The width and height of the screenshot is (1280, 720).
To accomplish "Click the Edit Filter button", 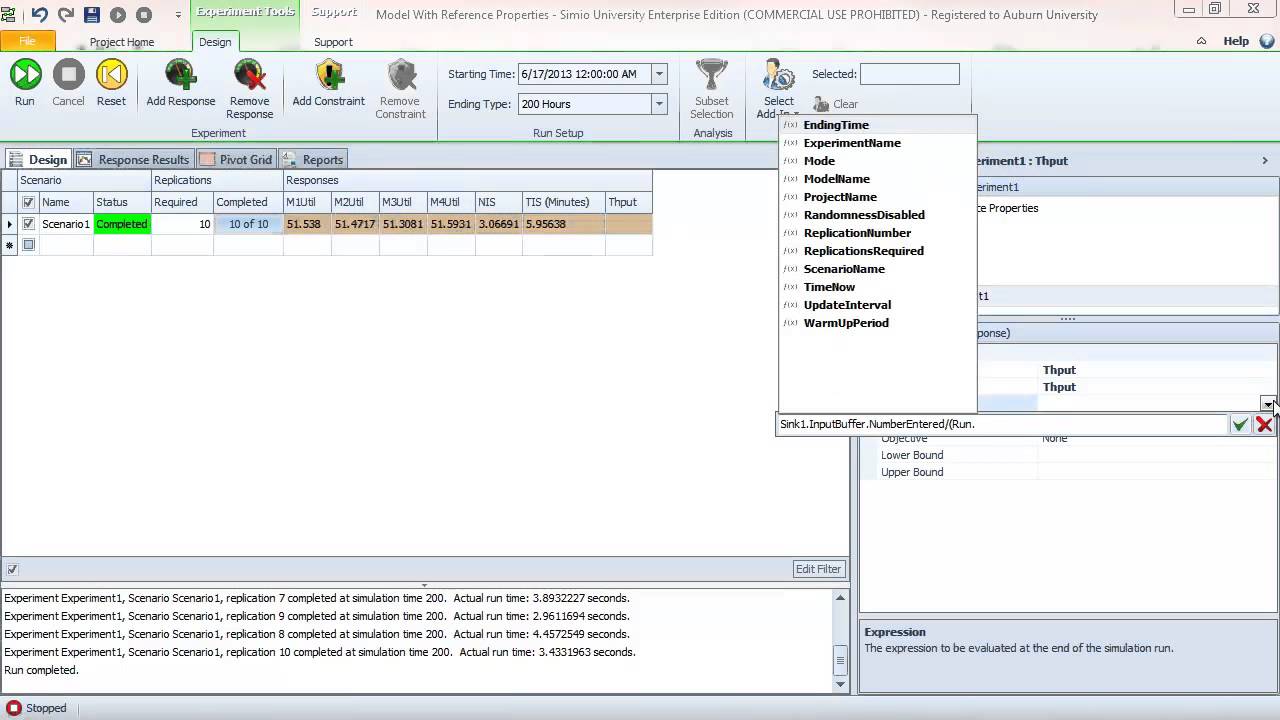I will click(x=818, y=569).
